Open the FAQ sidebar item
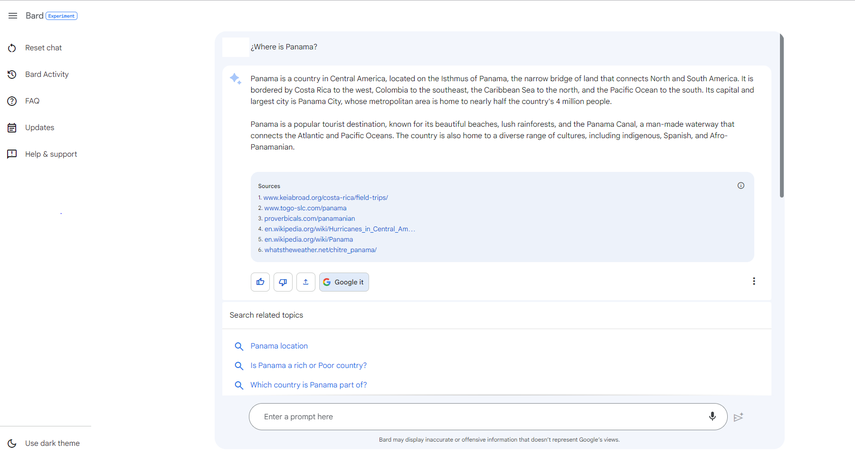This screenshot has height=453, width=855. [32, 101]
